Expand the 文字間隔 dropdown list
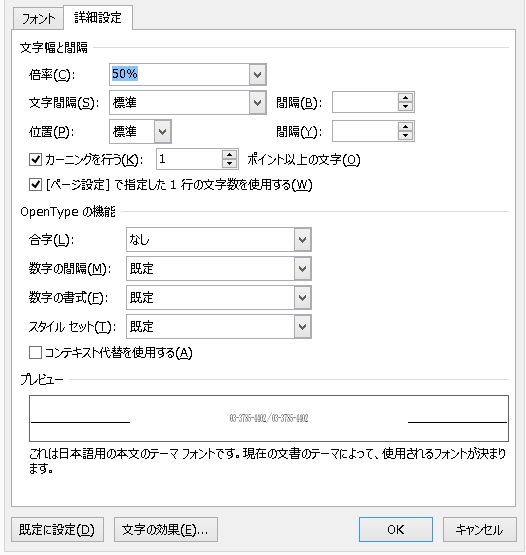The image size is (526, 555). pos(257,103)
